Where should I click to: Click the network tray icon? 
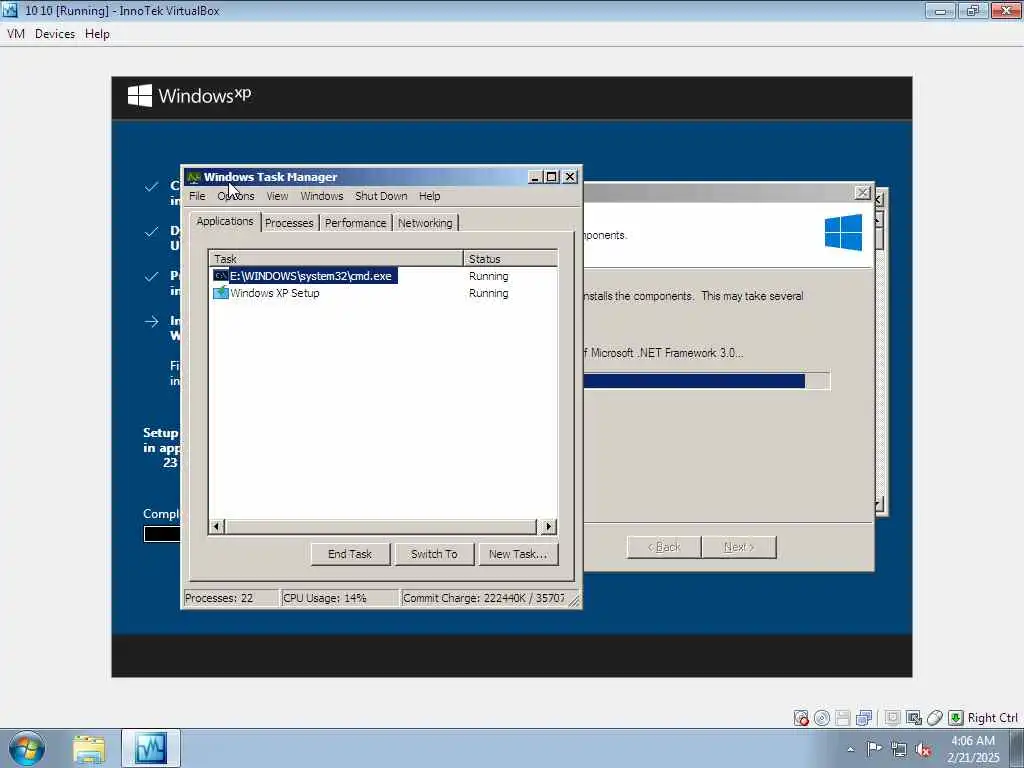tap(899, 749)
